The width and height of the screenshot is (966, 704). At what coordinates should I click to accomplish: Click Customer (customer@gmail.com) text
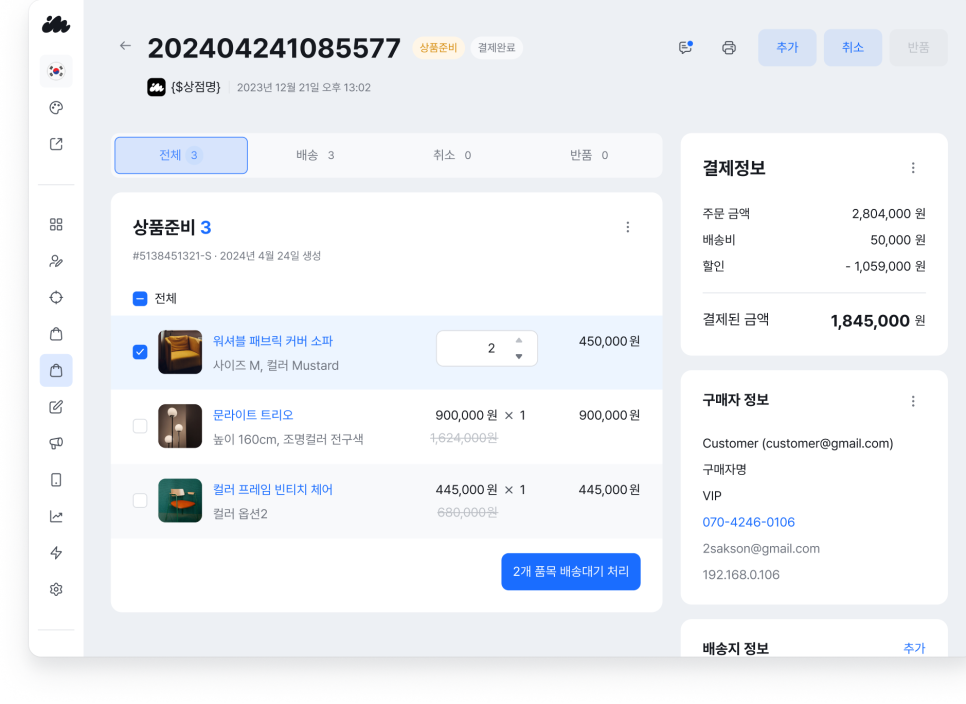coord(798,443)
